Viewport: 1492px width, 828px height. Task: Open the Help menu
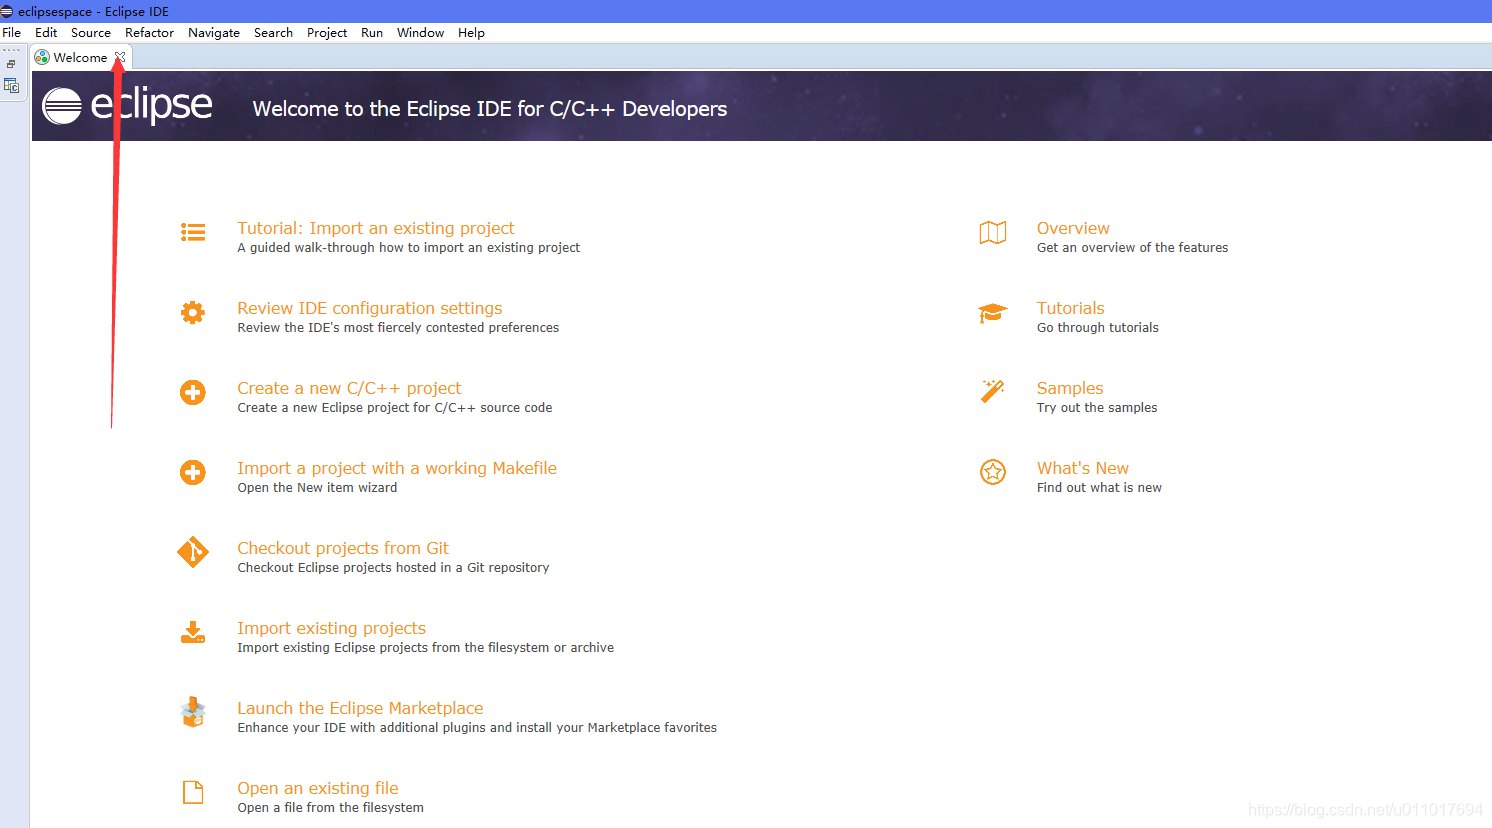point(471,33)
